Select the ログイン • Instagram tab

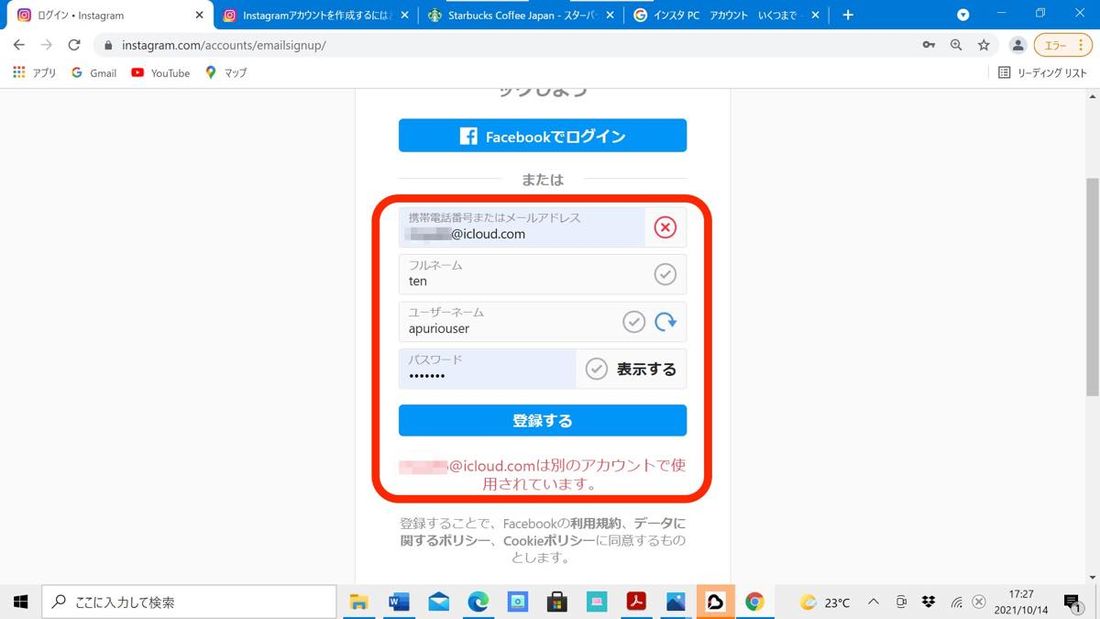pos(109,15)
